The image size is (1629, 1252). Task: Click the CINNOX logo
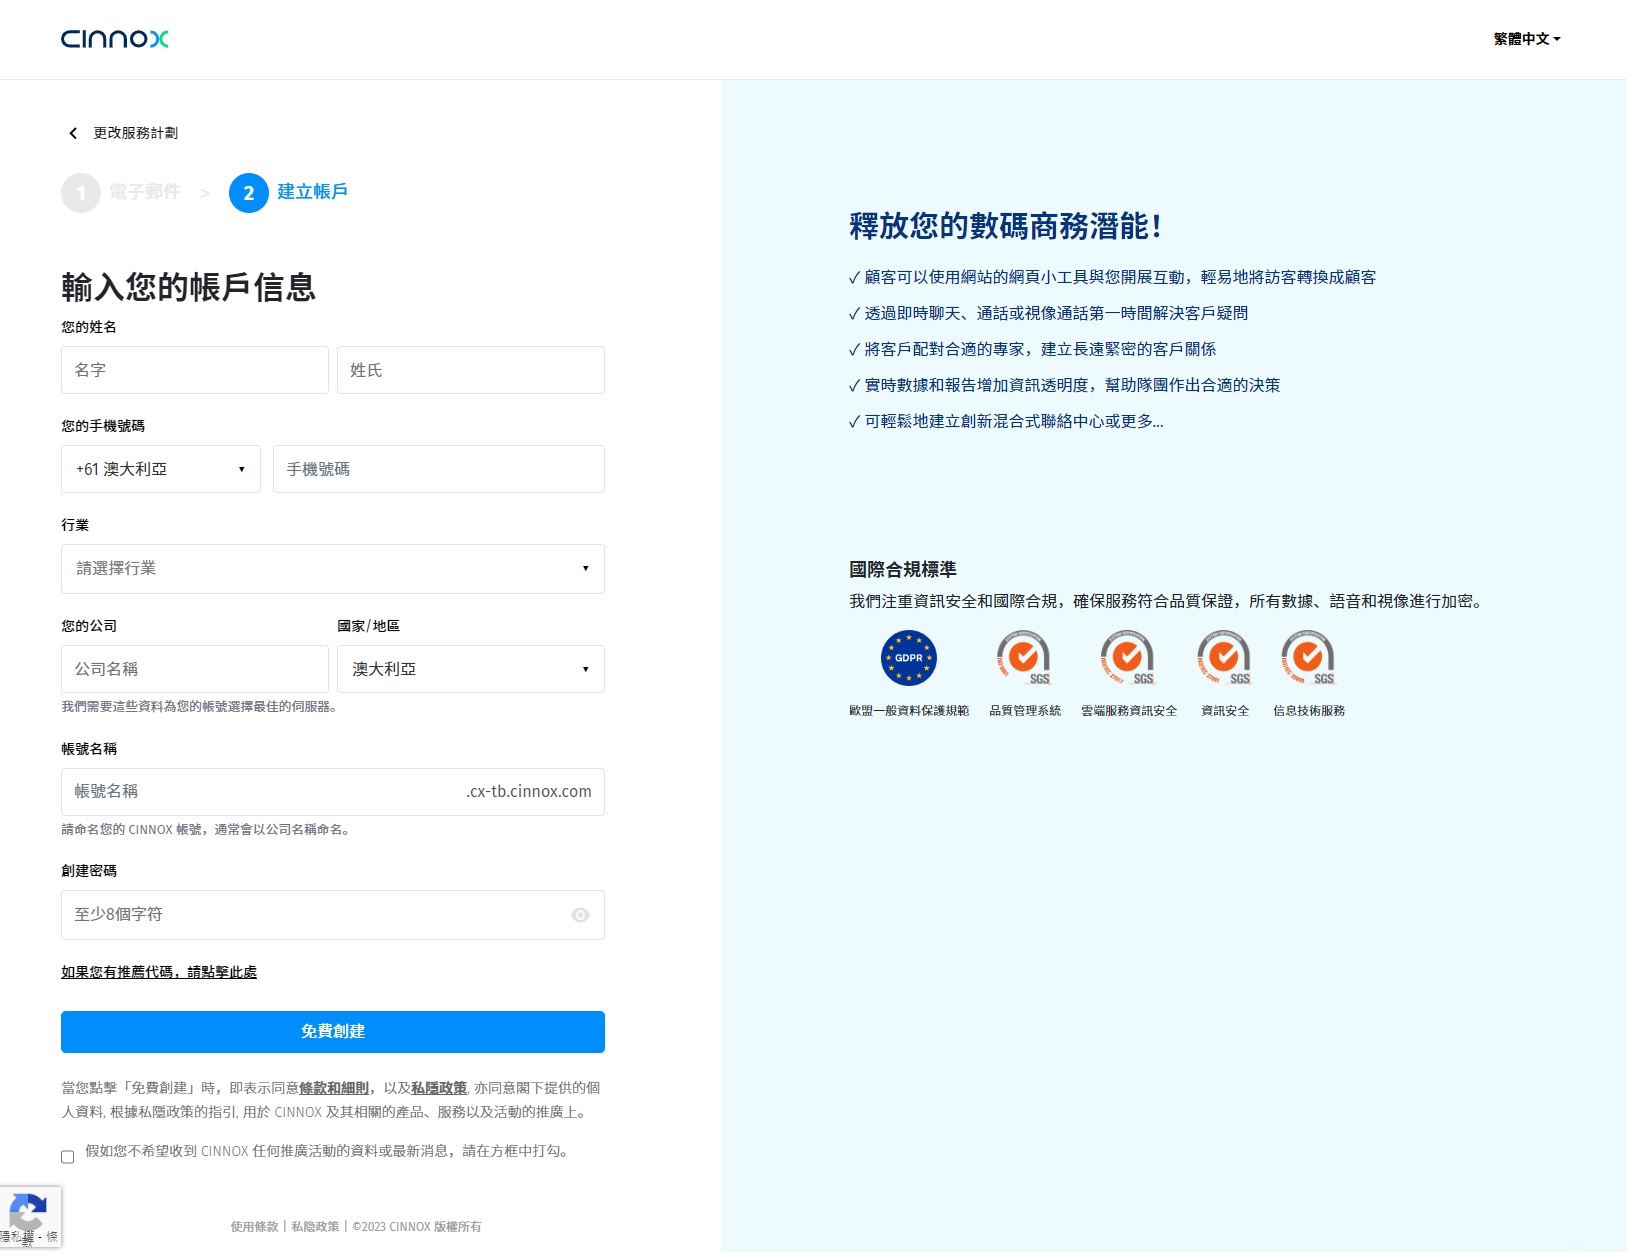tap(114, 39)
